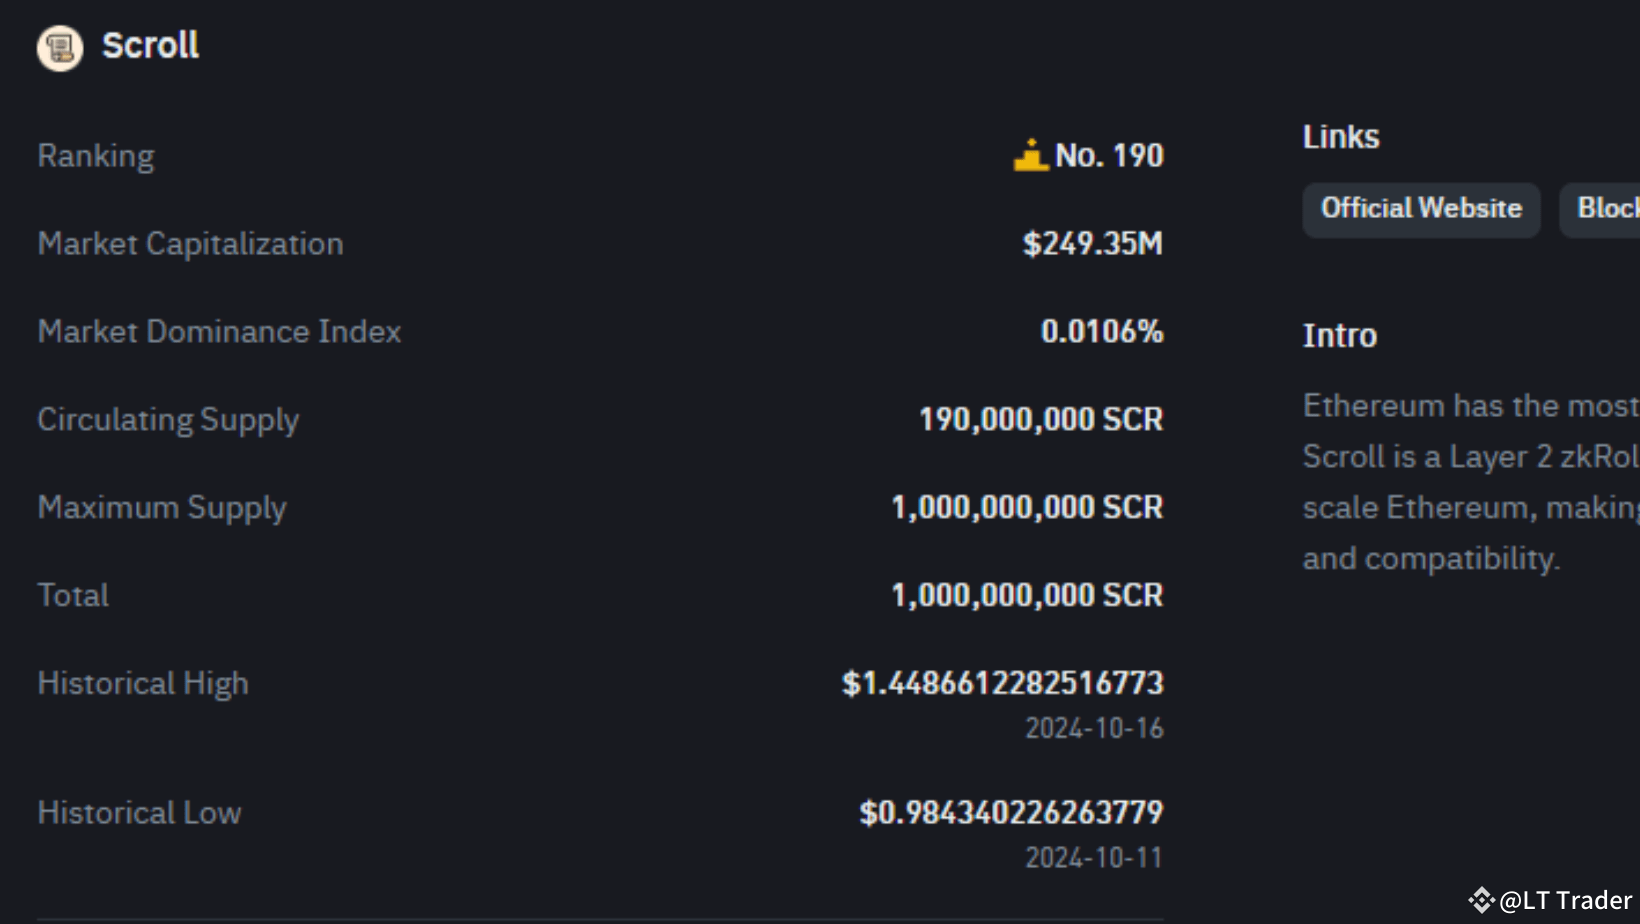Screen dimensions: 1640x924
Task: Click the Intro section heading
Action: coord(1340,336)
